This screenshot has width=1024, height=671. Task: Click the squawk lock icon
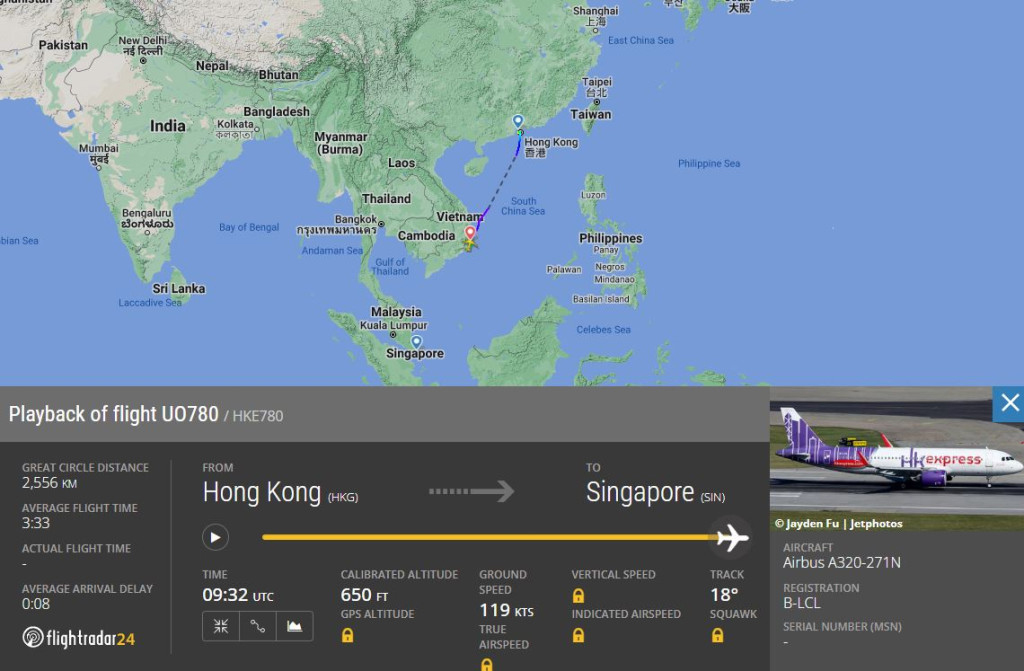click(x=717, y=635)
